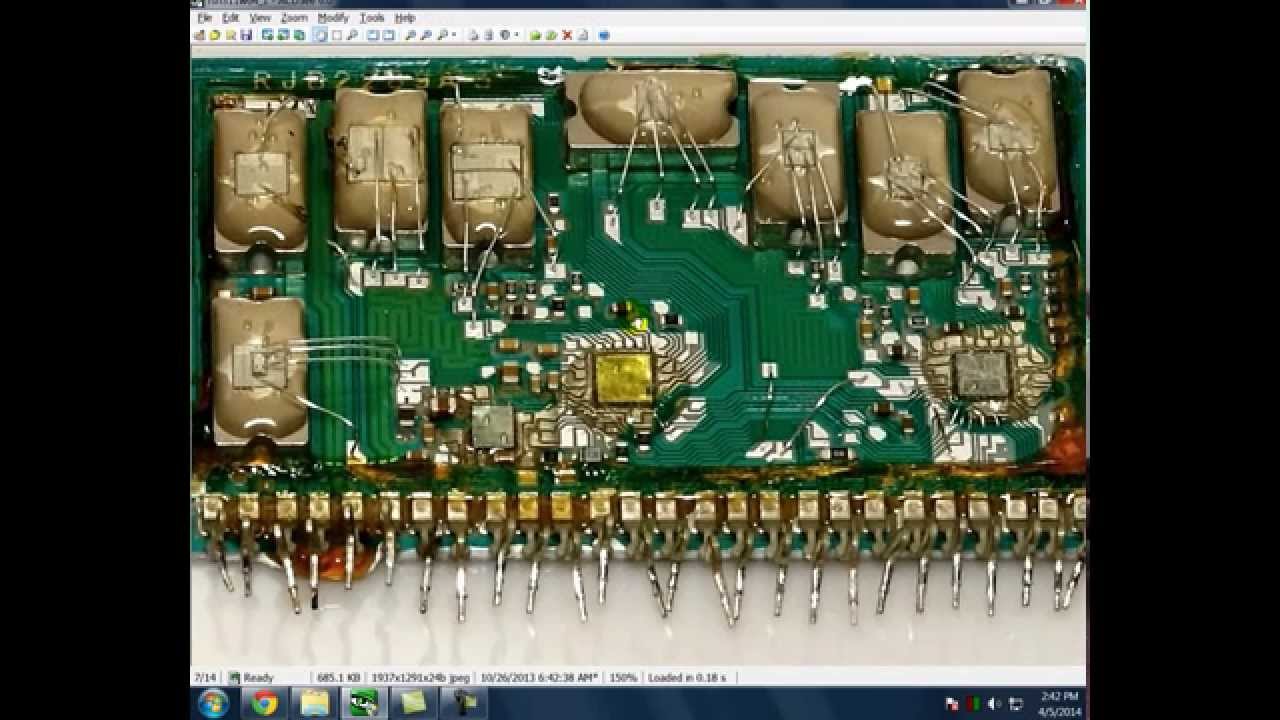Screen dimensions: 1280x720
Task: Open the Zoom menu
Action: click(x=294, y=18)
